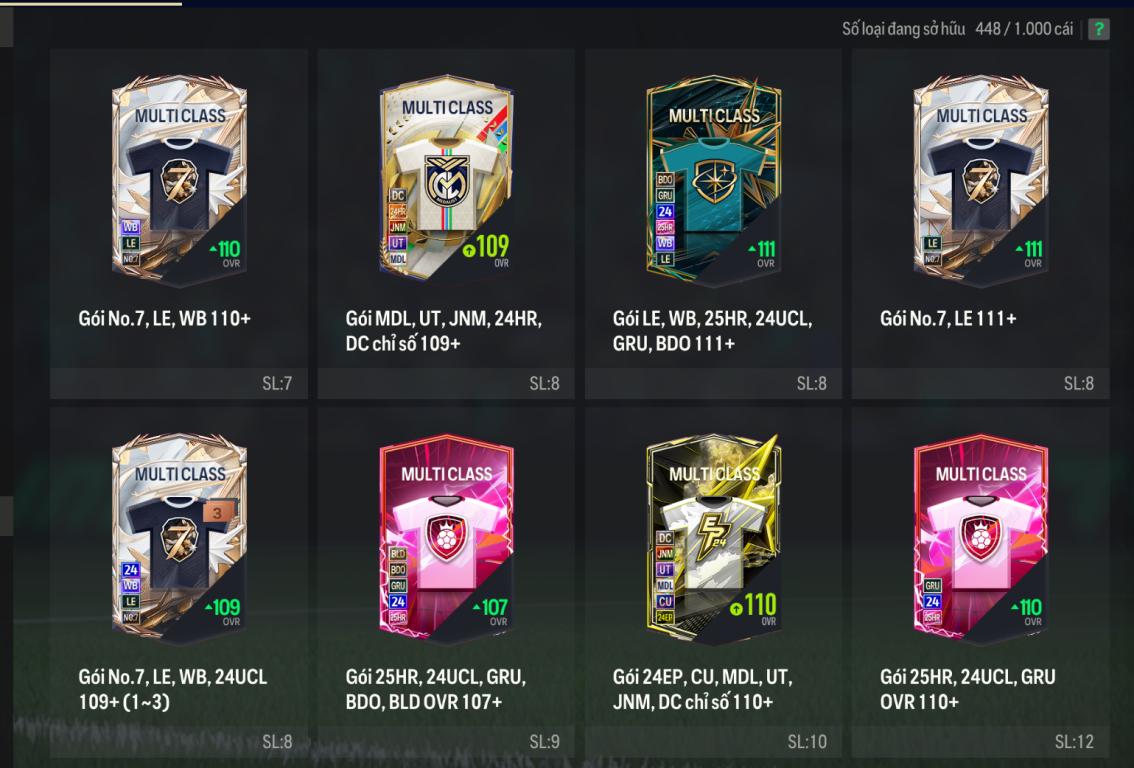Select the gold 24EP 110 OVR pack card

(x=714, y=539)
